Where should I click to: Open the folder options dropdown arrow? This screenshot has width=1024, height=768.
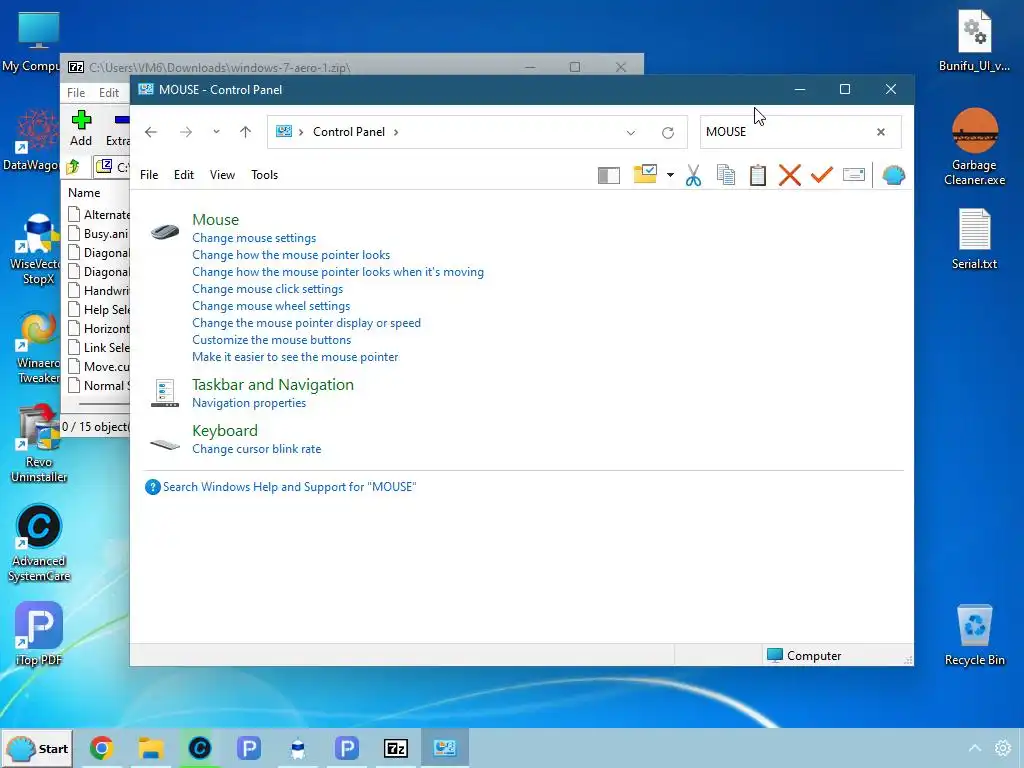click(x=670, y=175)
